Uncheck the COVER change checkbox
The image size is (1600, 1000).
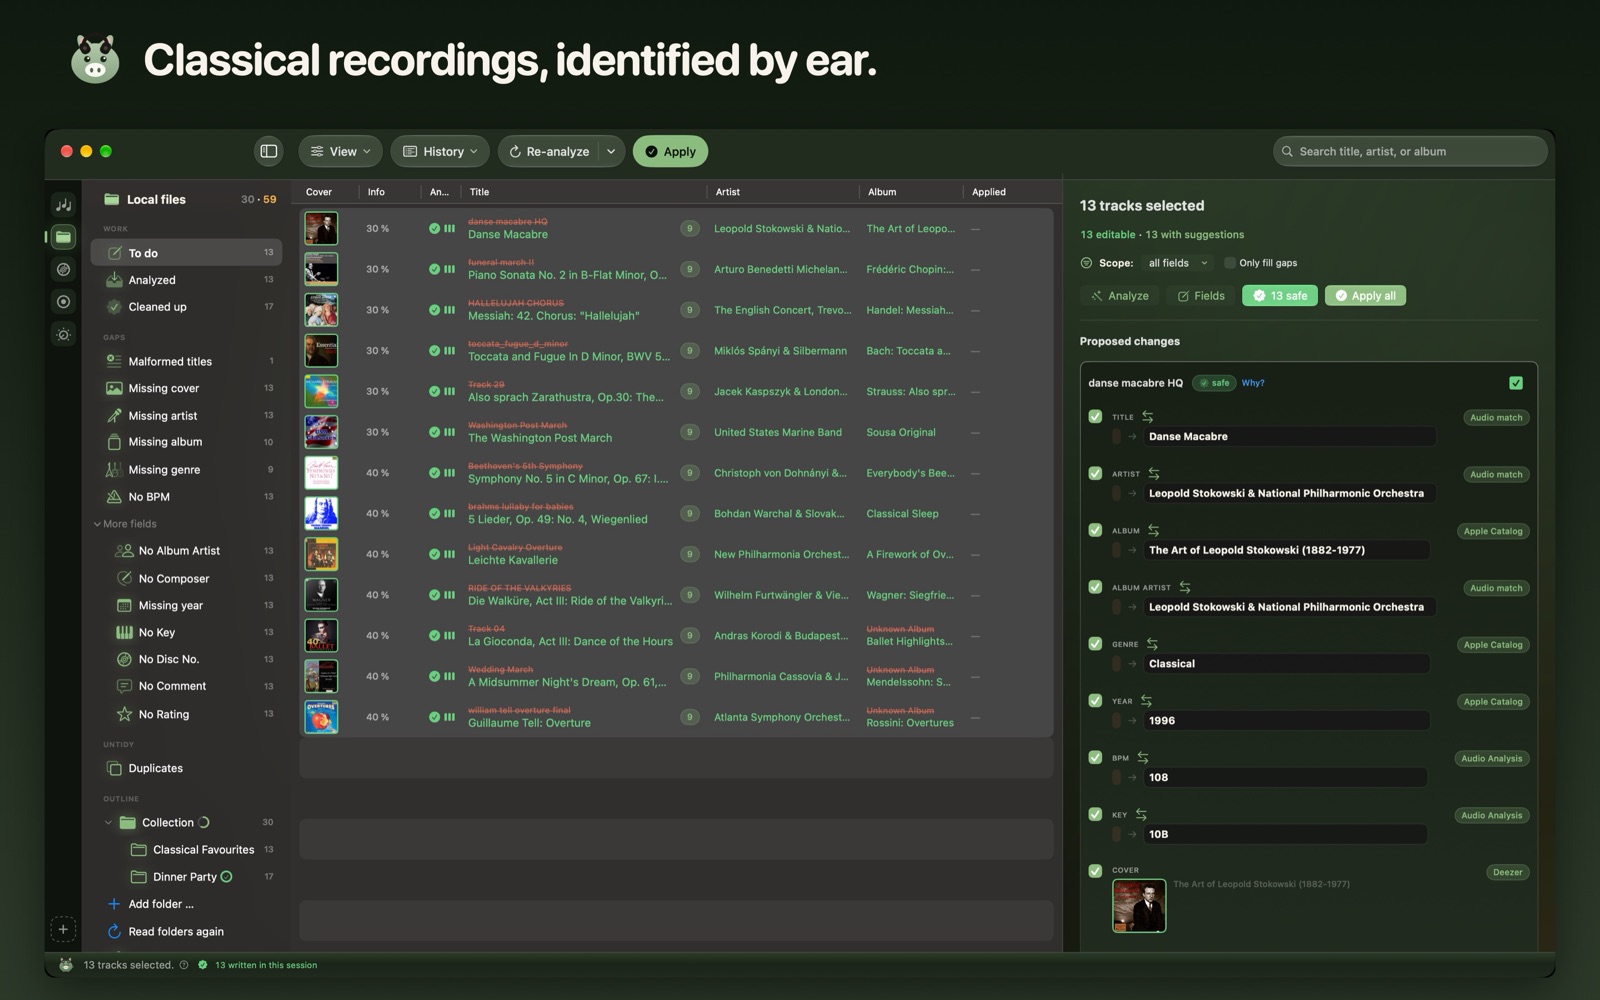tap(1095, 870)
